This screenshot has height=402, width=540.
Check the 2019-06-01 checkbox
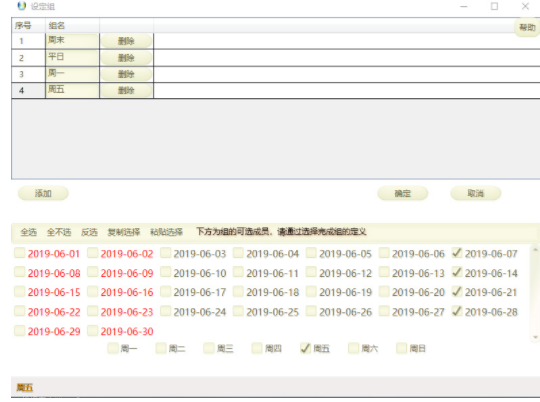[20, 253]
